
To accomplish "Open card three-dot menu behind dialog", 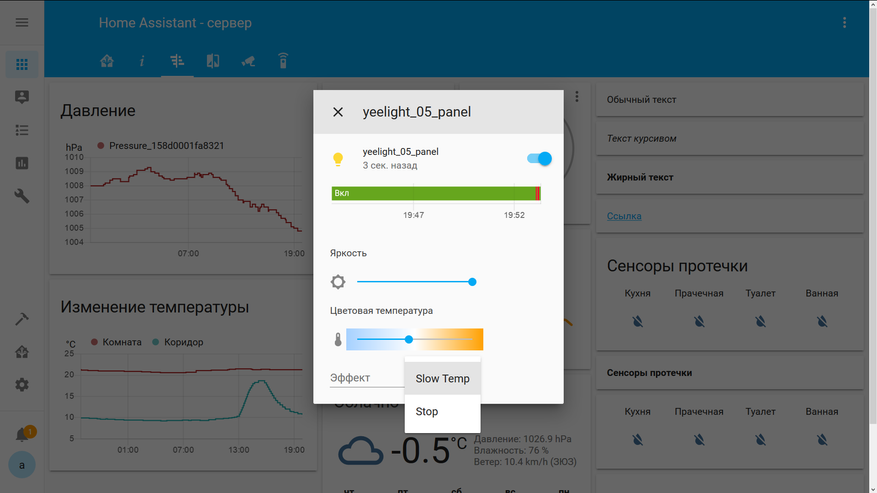I will (577, 97).
